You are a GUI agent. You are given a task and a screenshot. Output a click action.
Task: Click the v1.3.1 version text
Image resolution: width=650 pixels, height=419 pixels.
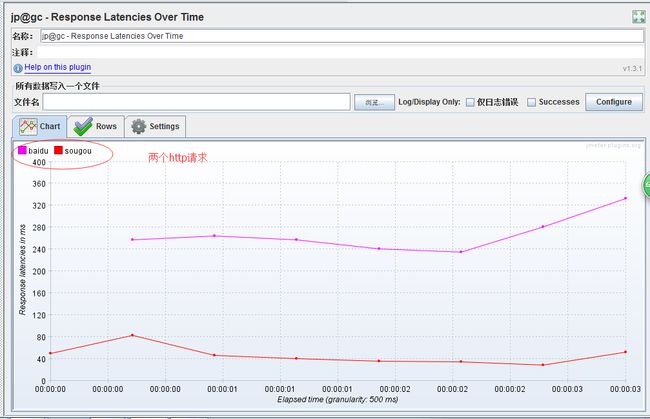click(x=632, y=69)
